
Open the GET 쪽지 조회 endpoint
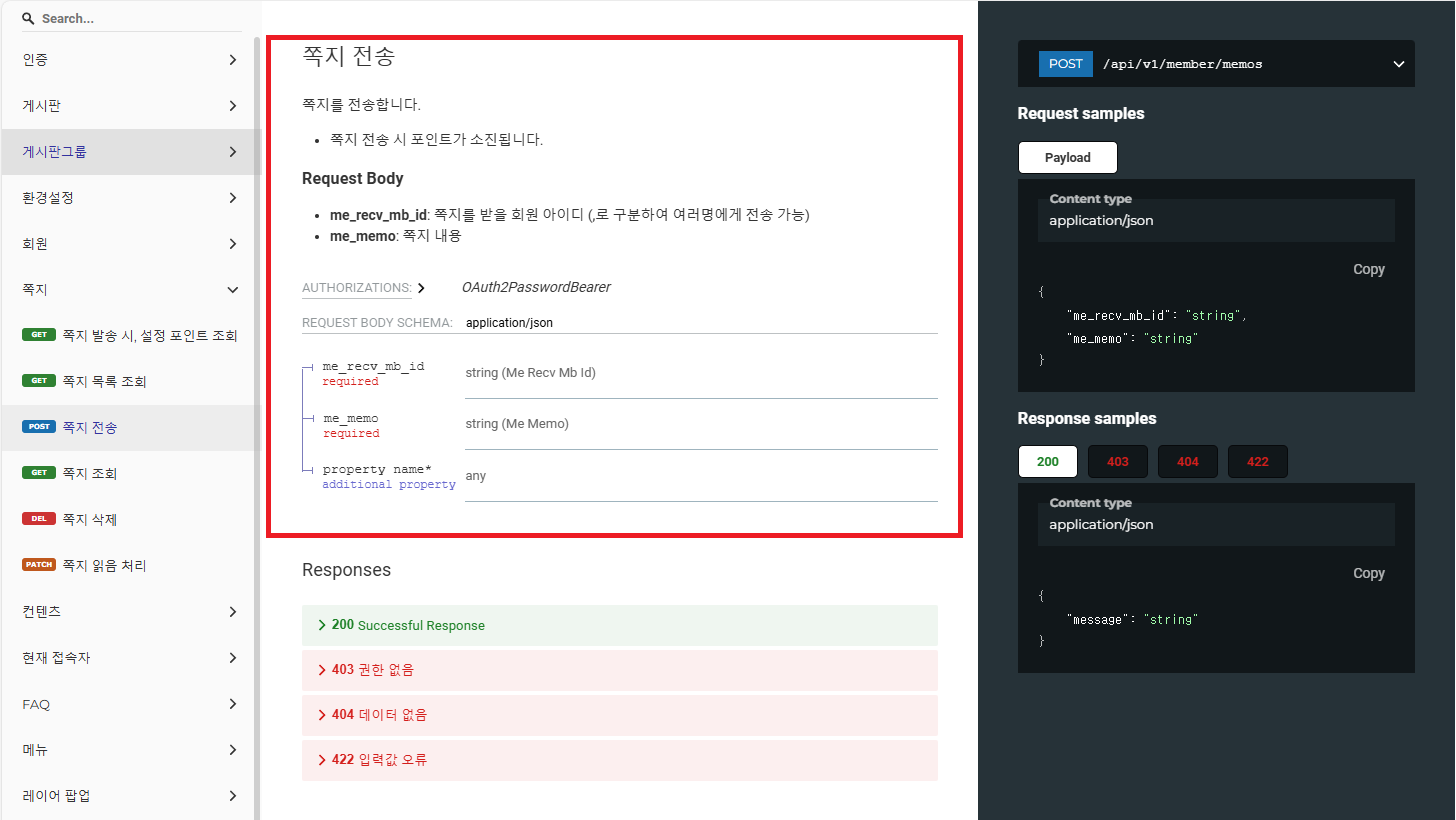click(x=89, y=473)
